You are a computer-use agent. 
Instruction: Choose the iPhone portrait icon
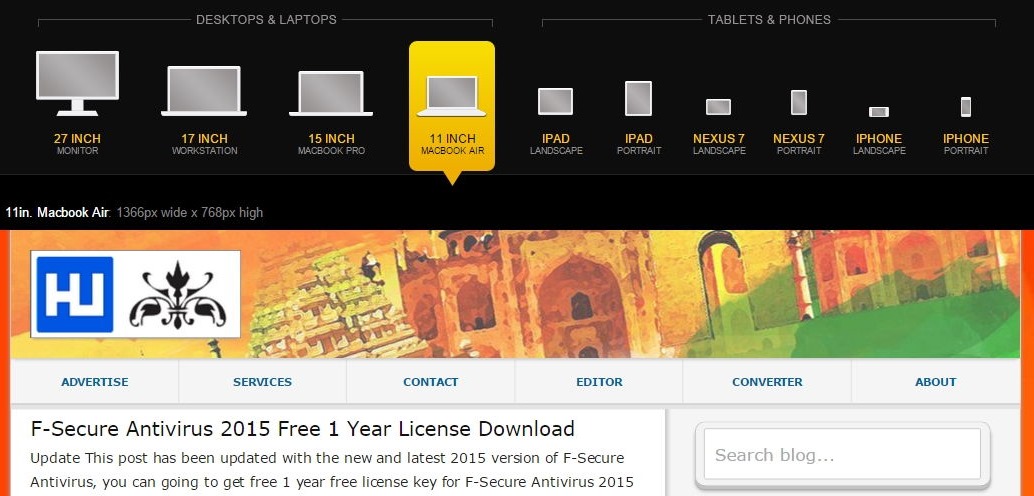[965, 107]
